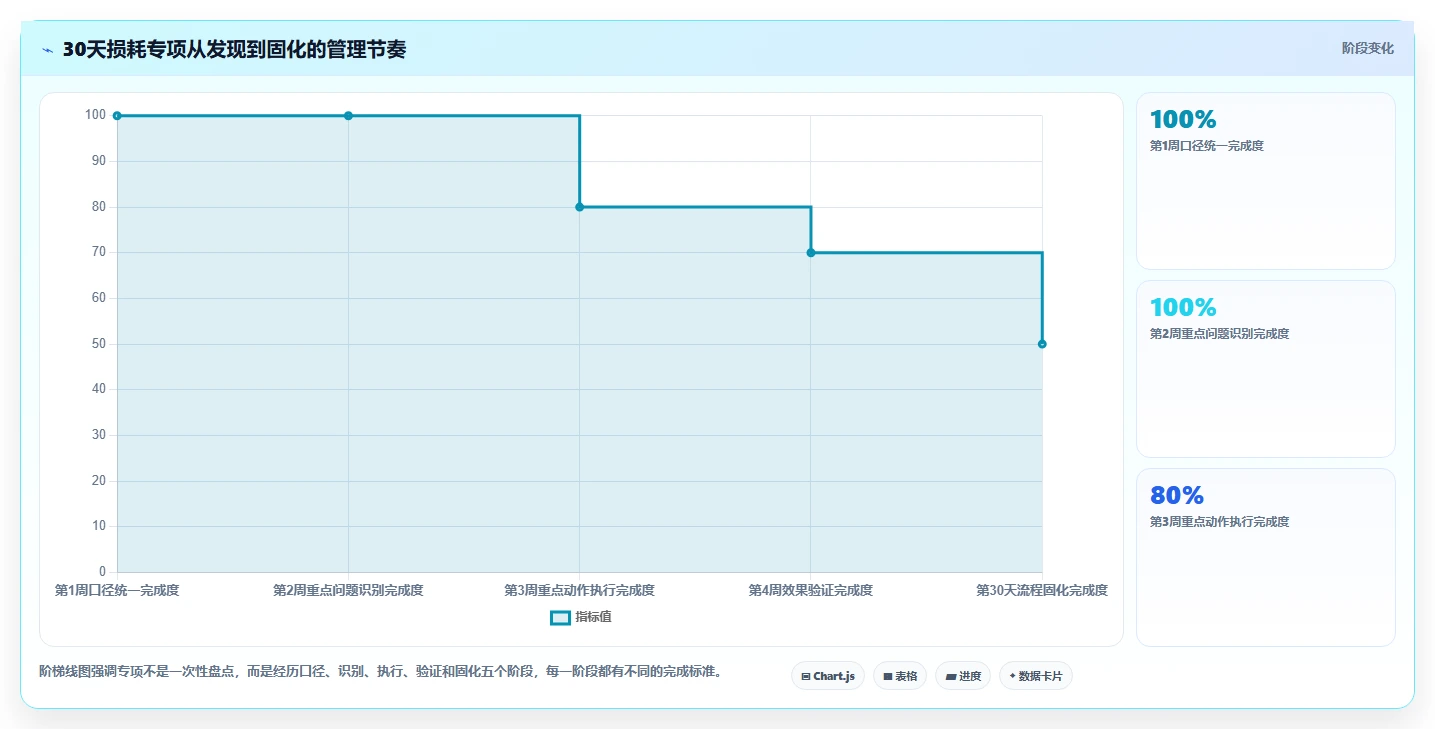Select the 80 data point at 第3周
This screenshot has height=729, width=1435.
click(579, 207)
